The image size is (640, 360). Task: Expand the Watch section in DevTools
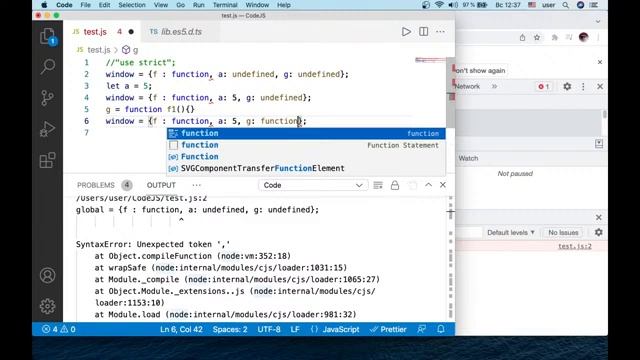pos(468,158)
